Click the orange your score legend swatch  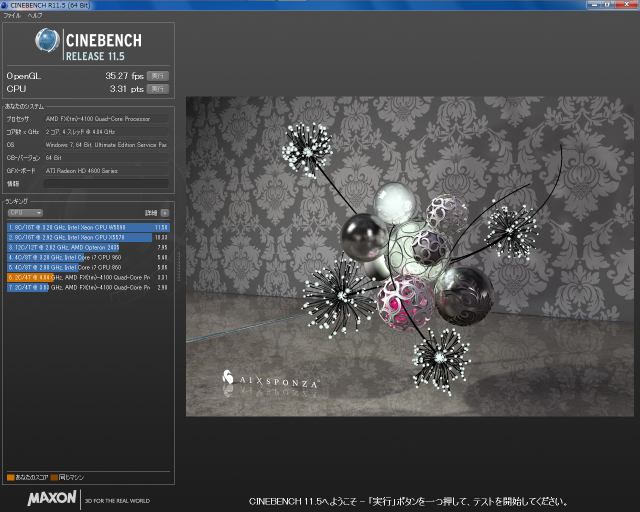pyautogui.click(x=11, y=477)
